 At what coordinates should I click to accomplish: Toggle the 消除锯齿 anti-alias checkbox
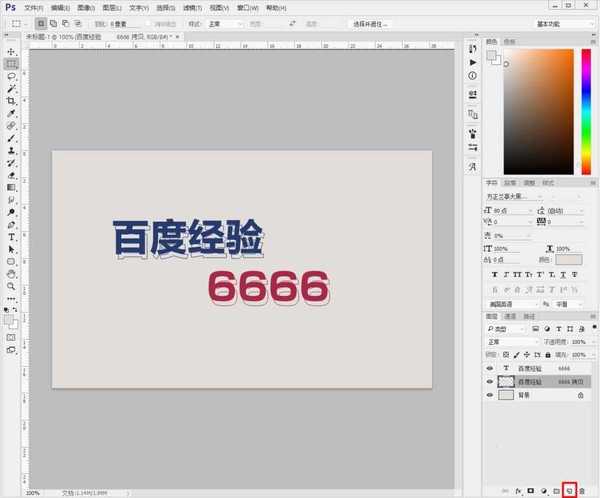(149, 22)
